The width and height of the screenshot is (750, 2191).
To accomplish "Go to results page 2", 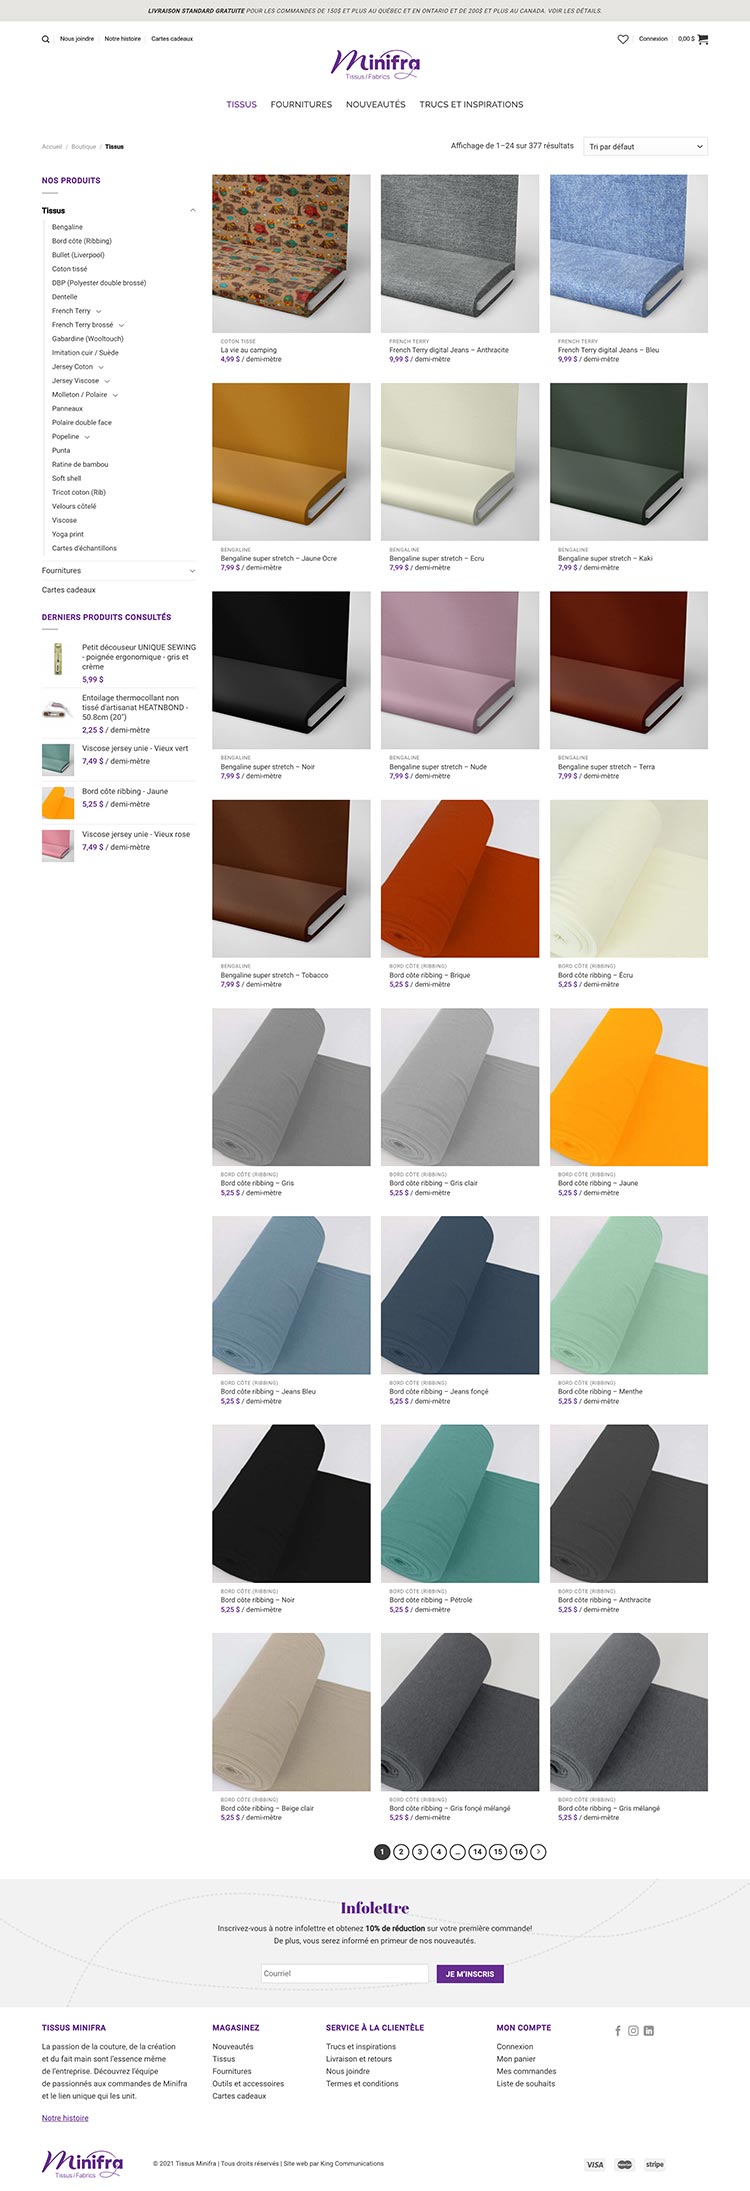I will click(x=401, y=1852).
